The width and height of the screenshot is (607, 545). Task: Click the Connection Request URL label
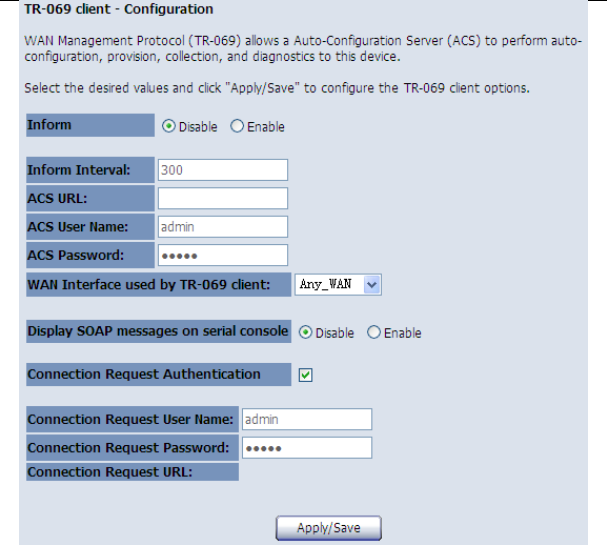110,472
